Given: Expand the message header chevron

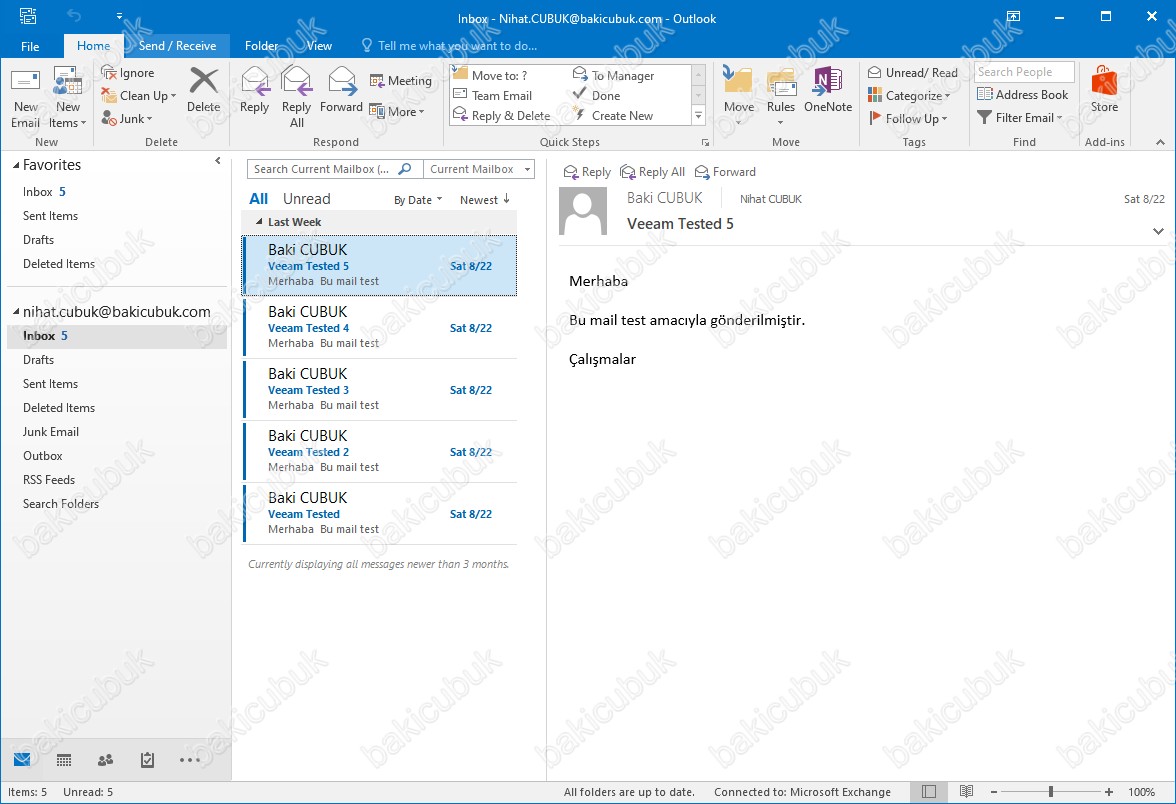Looking at the screenshot, I should [x=1158, y=231].
